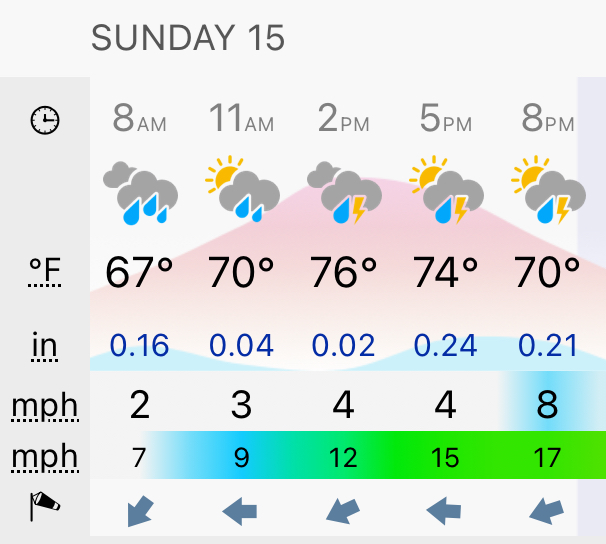Viewport: 606px width, 544px height.
Task: Click the 8AM southwest-pointing wind arrow
Action: (140, 511)
